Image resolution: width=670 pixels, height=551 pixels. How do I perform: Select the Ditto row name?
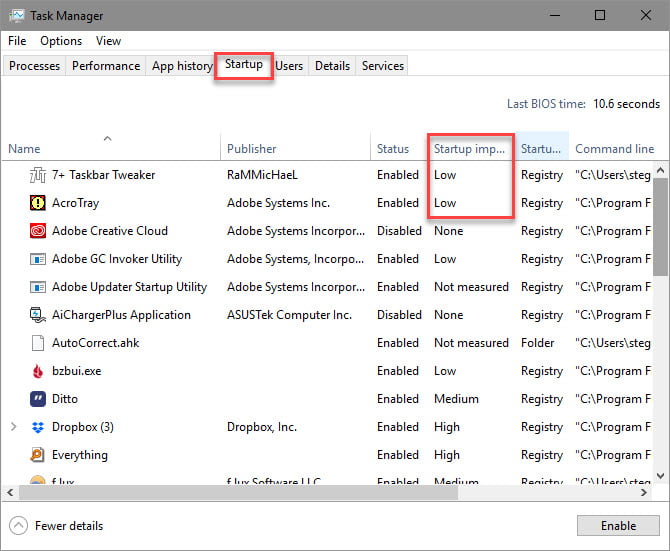click(x=65, y=399)
